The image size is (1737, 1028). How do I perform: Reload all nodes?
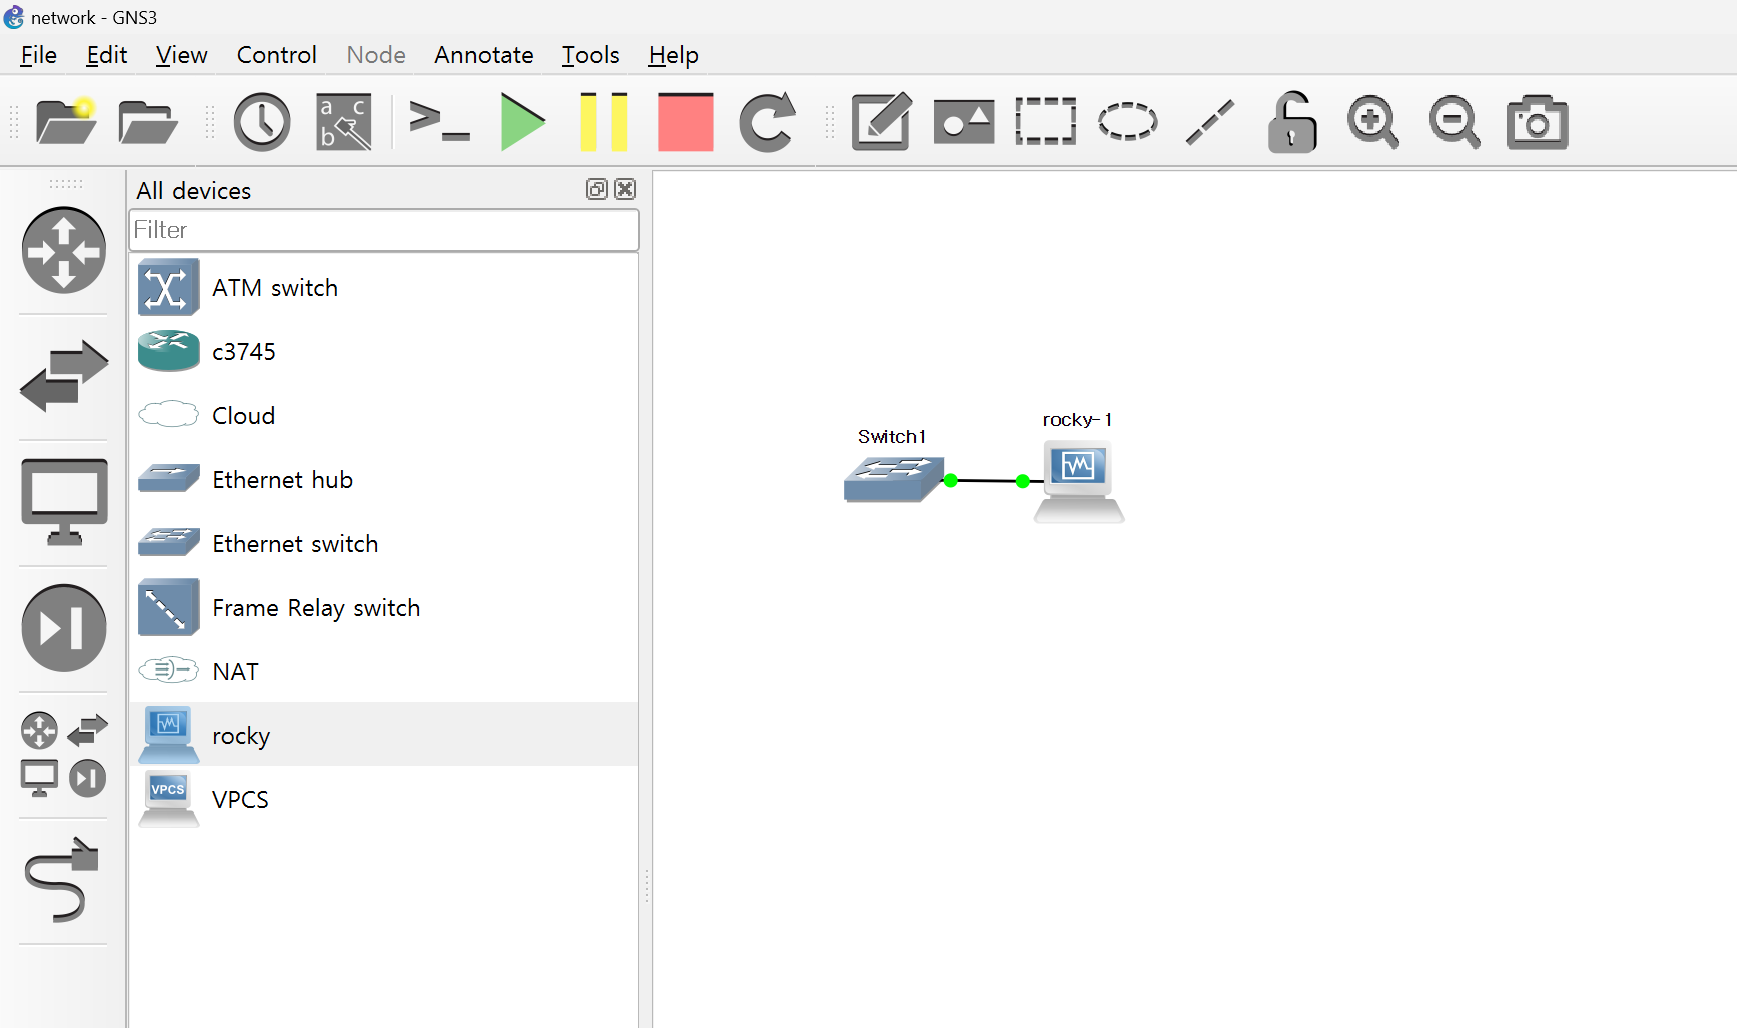pos(768,122)
